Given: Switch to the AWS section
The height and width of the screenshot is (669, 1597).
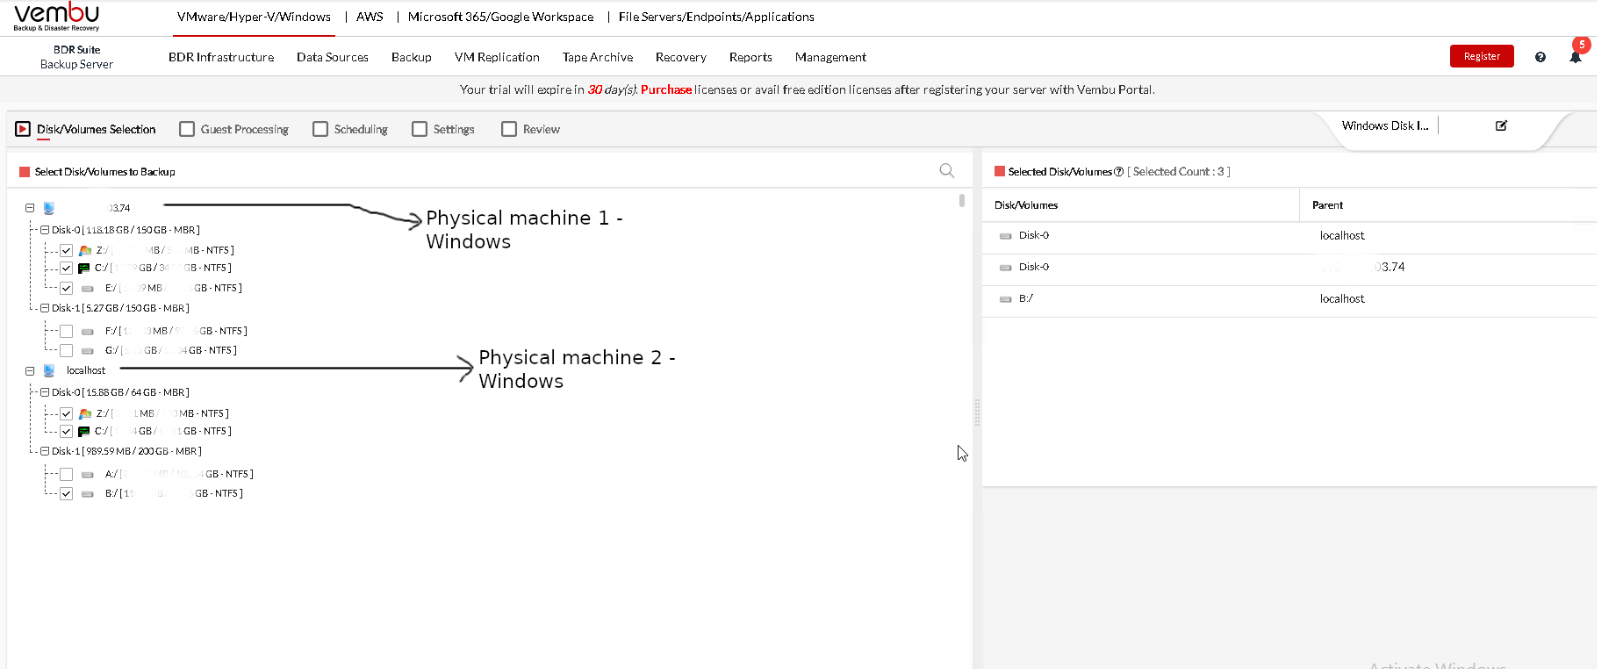Looking at the screenshot, I should coord(370,17).
